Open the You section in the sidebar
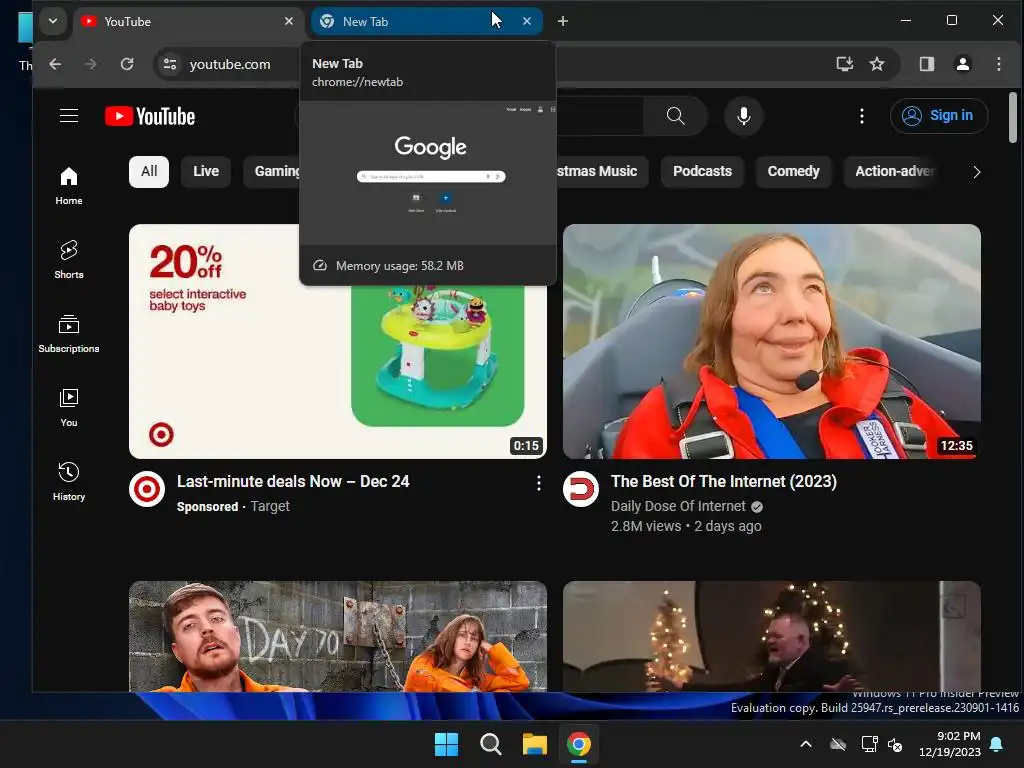Screen dimensions: 1024x768 (69, 408)
